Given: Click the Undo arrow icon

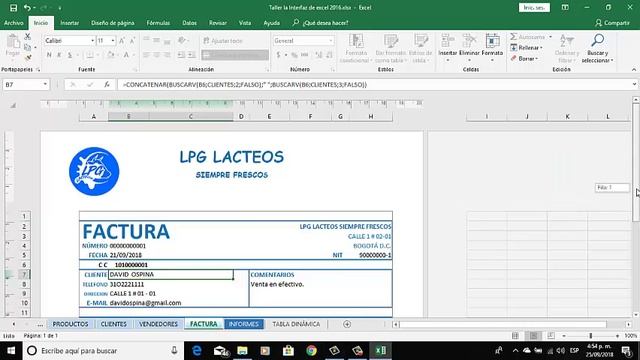Looking at the screenshot, I should click(x=27, y=8).
